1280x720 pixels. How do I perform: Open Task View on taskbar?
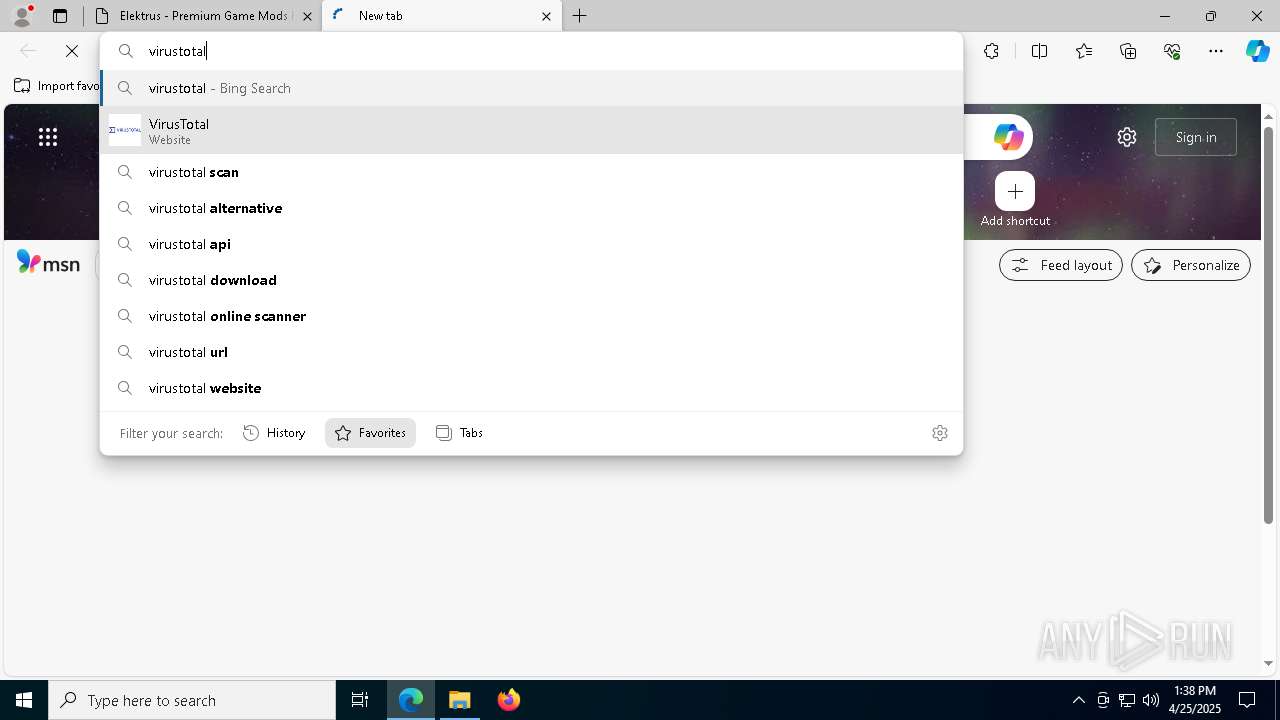coord(360,700)
